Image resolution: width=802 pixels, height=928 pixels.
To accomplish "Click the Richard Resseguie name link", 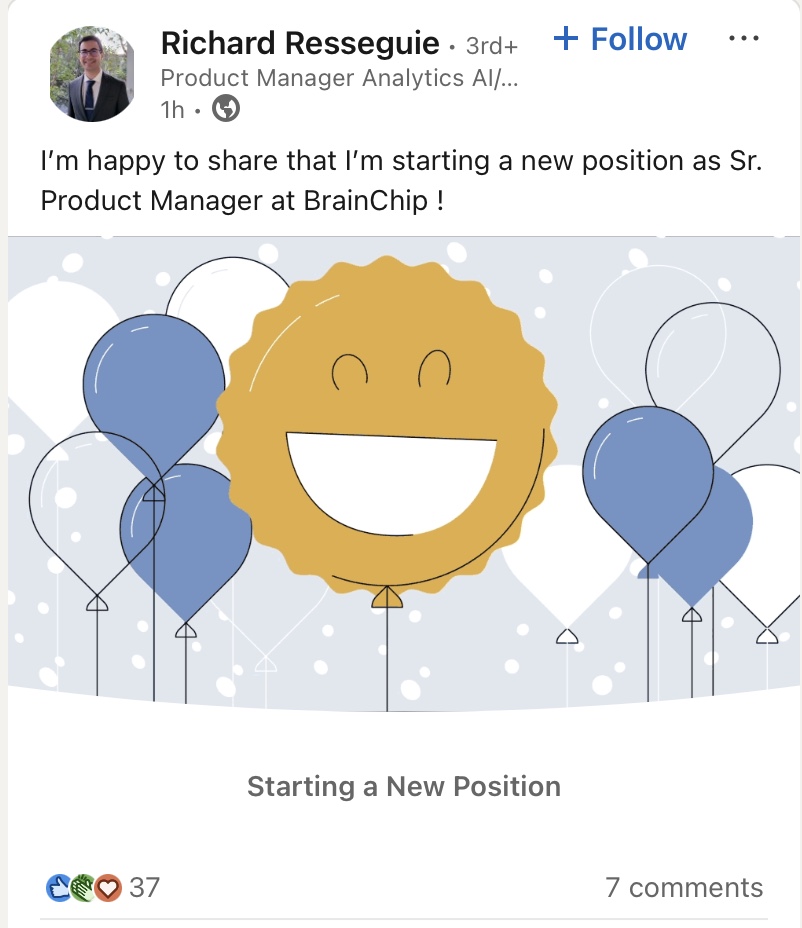I will [300, 43].
